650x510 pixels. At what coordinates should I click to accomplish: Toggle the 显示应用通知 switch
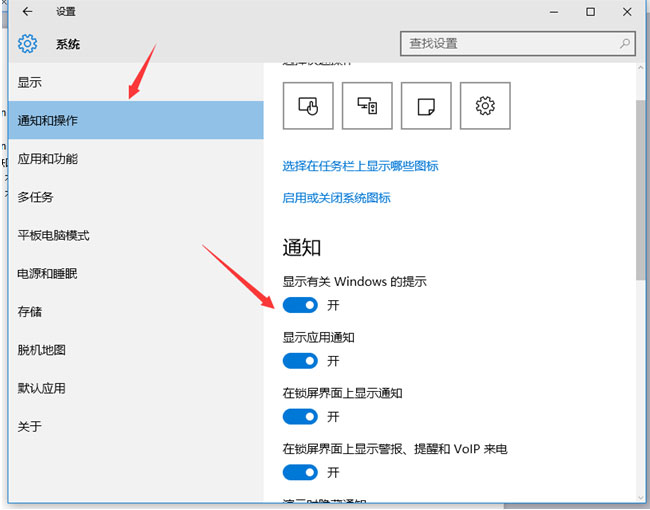[x=300, y=361]
